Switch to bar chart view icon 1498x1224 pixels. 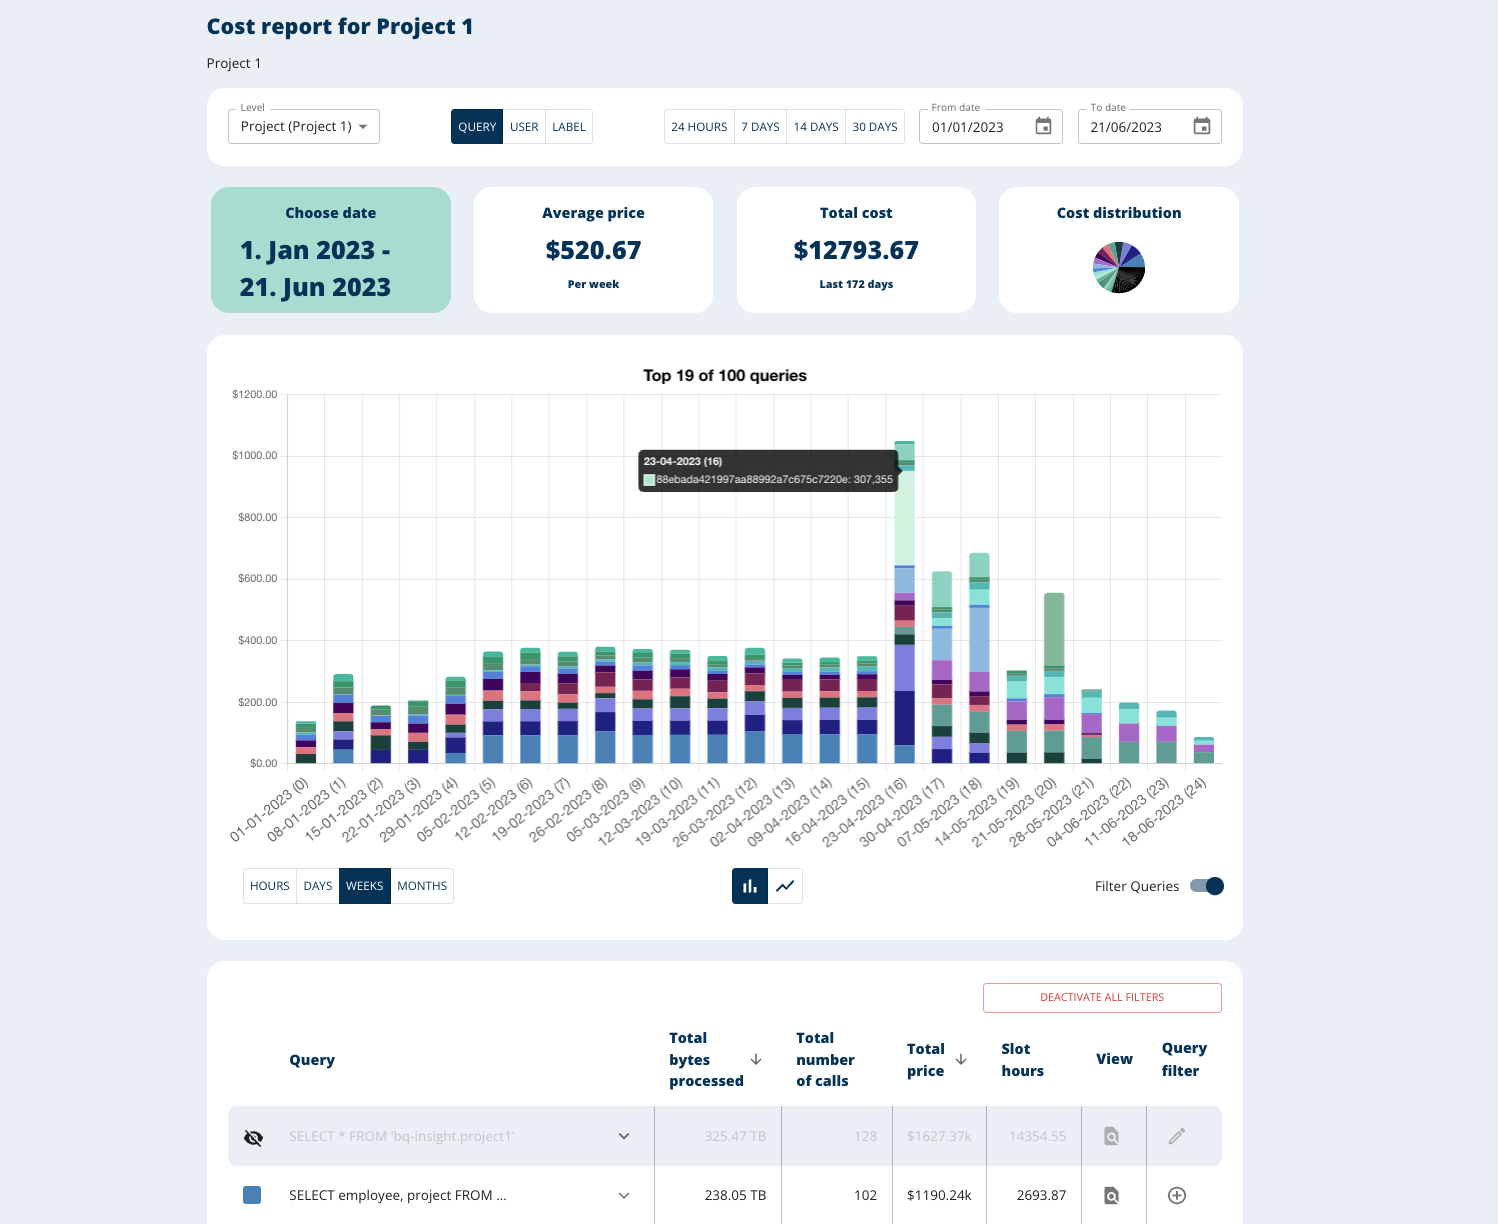750,886
